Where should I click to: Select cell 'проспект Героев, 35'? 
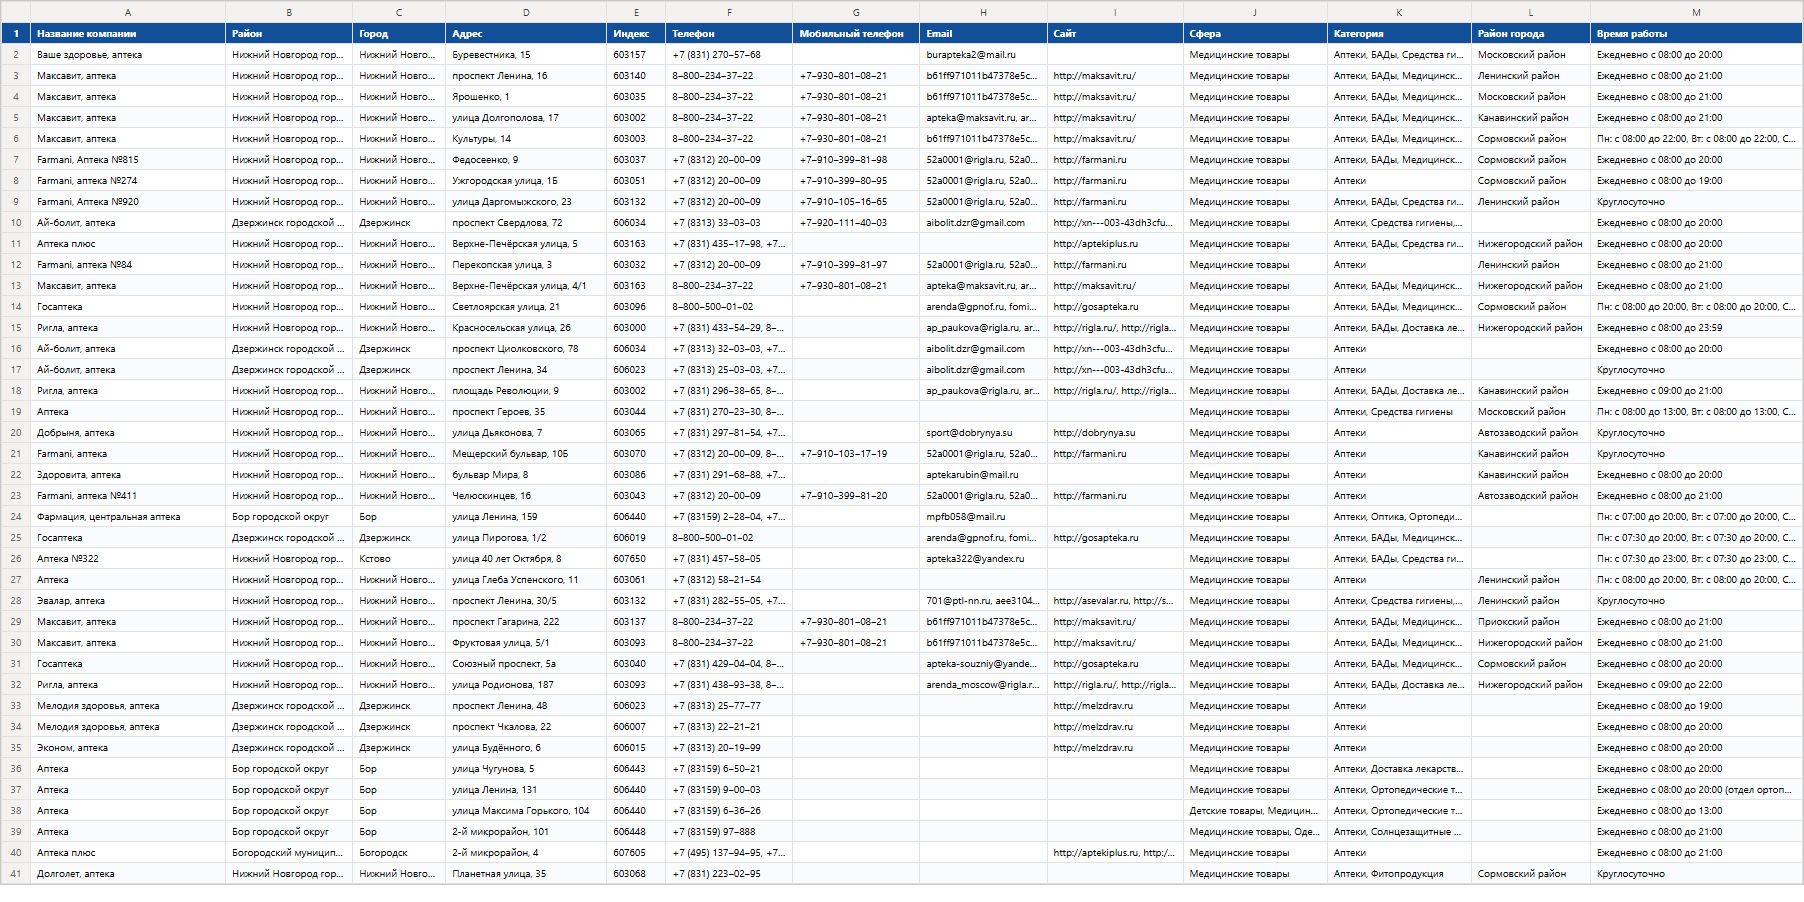[x=526, y=412]
